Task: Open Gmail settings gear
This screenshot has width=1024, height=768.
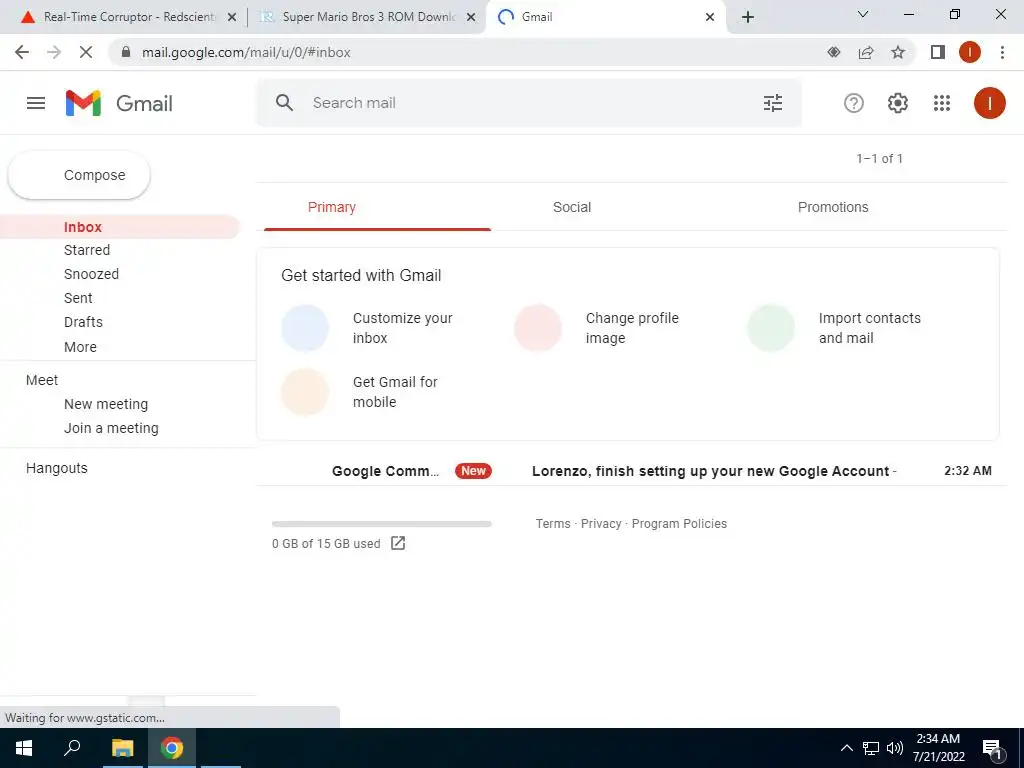Action: point(898,103)
